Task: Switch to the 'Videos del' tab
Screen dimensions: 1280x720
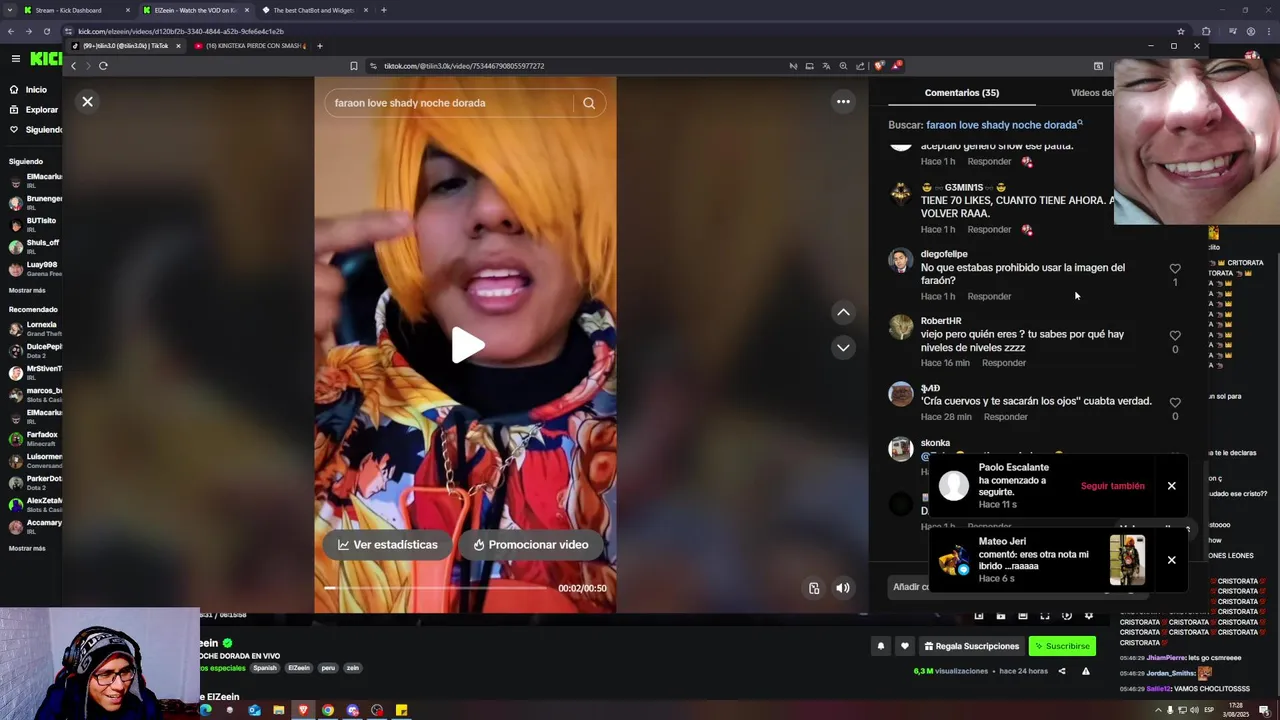Action: coord(1092,93)
